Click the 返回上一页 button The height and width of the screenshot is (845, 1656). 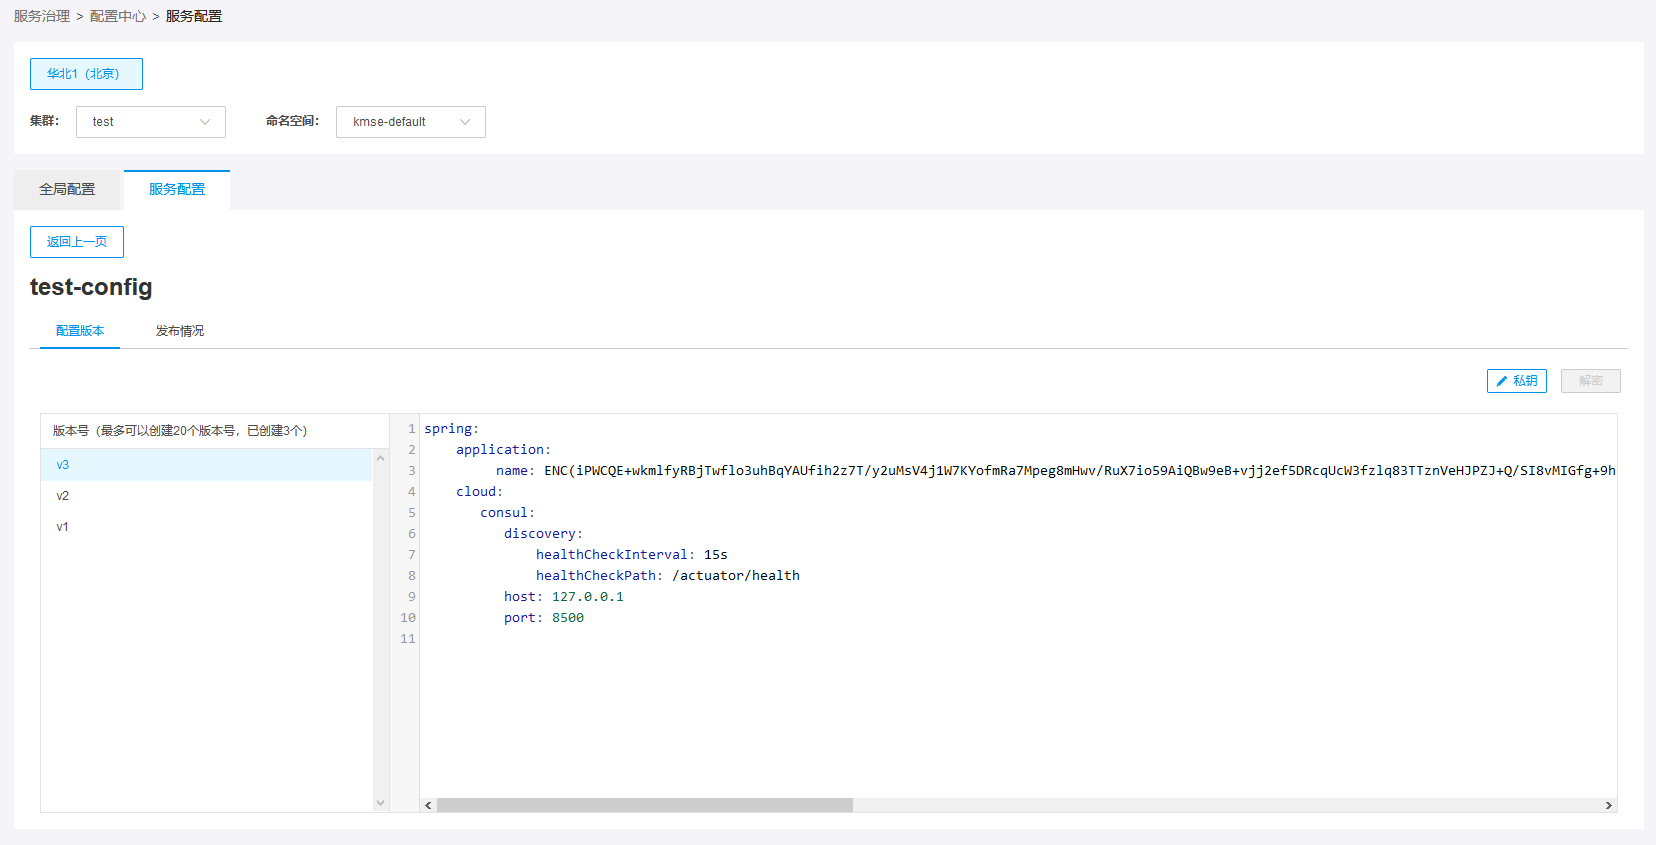pos(77,242)
